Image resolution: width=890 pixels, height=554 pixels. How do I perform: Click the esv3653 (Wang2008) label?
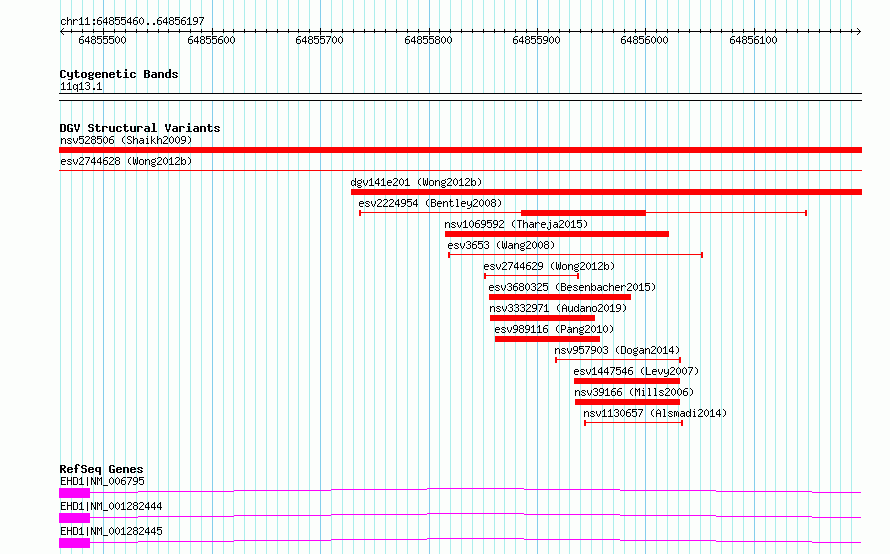(x=501, y=245)
